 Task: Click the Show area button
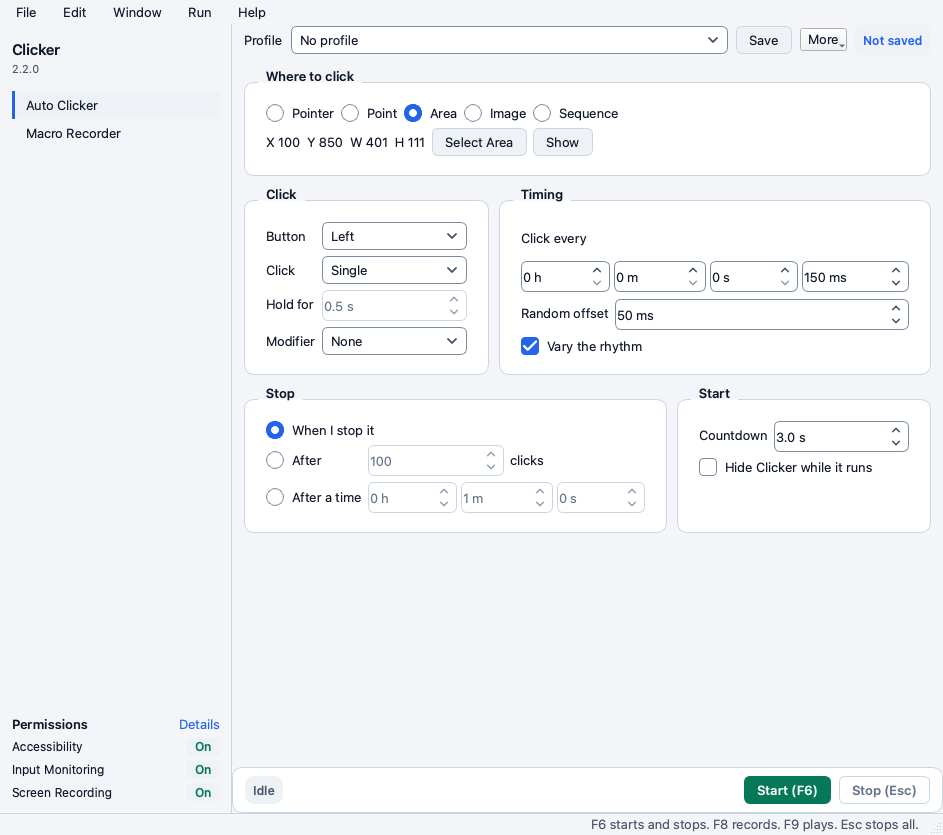pyautogui.click(x=562, y=143)
